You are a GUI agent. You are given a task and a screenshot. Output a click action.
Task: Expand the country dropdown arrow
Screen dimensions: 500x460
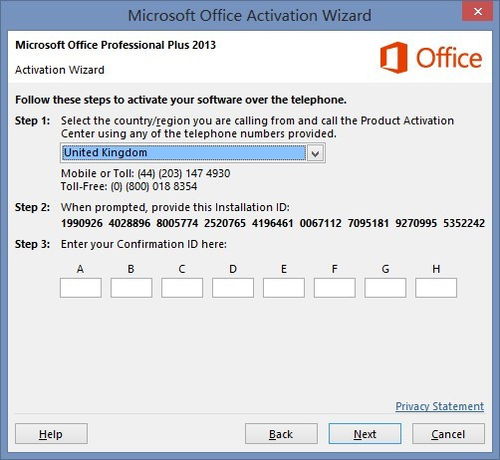coord(315,153)
